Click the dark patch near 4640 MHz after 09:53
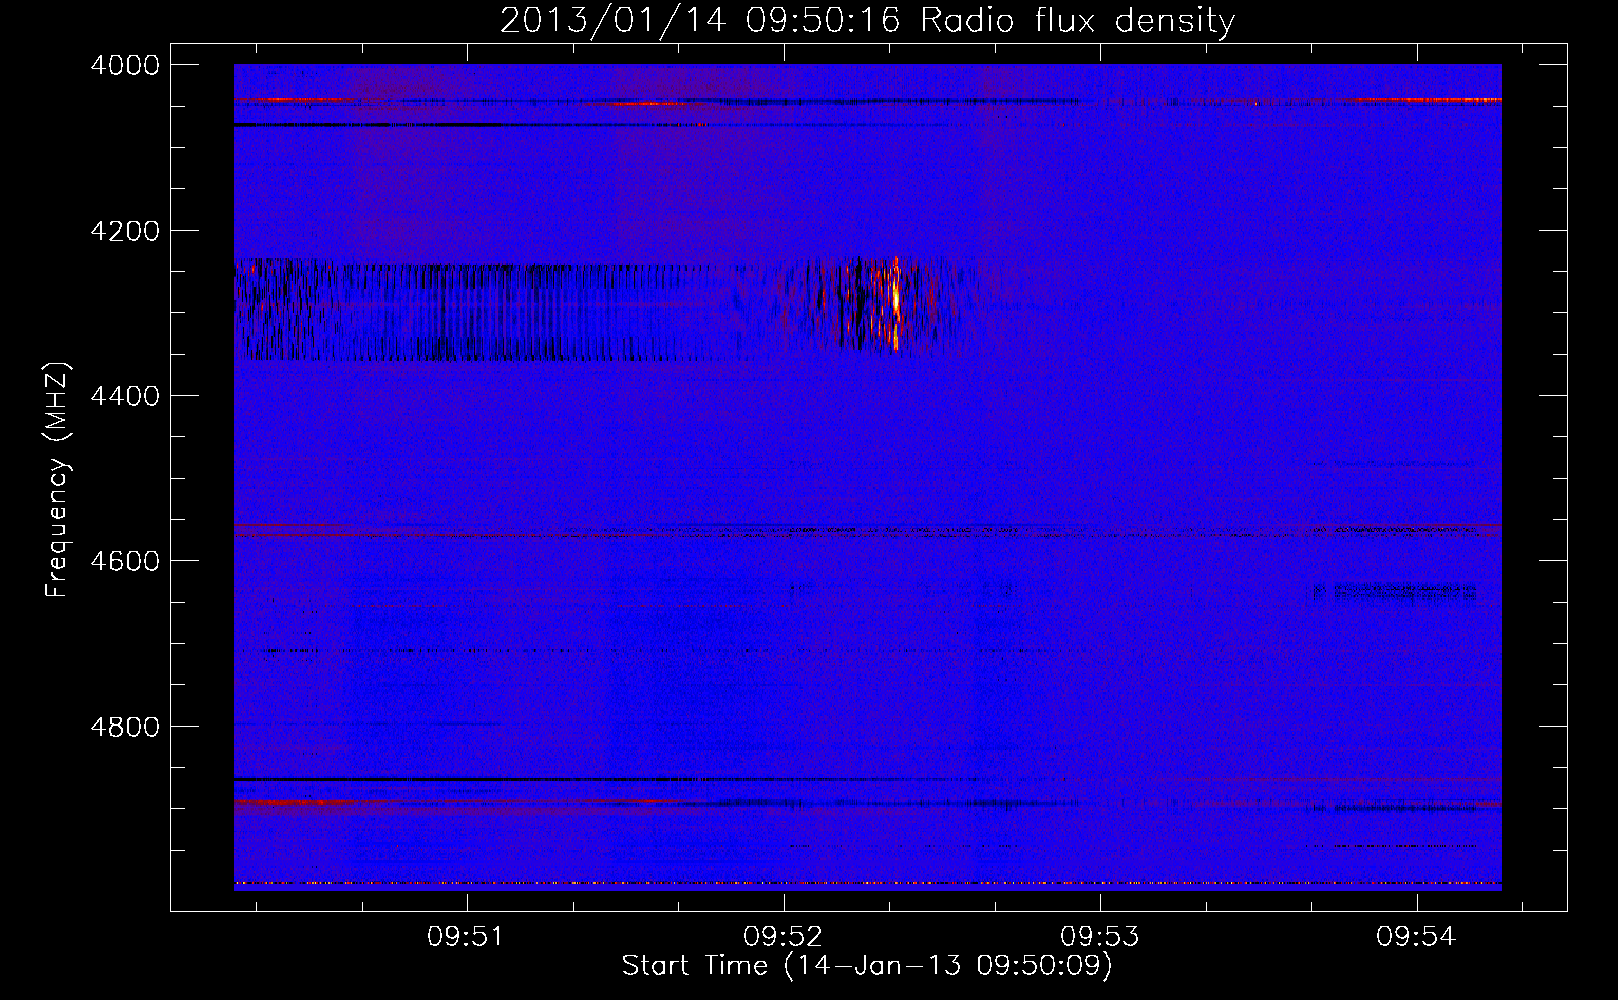Screen dimensions: 1618x1000 (x=1395, y=593)
